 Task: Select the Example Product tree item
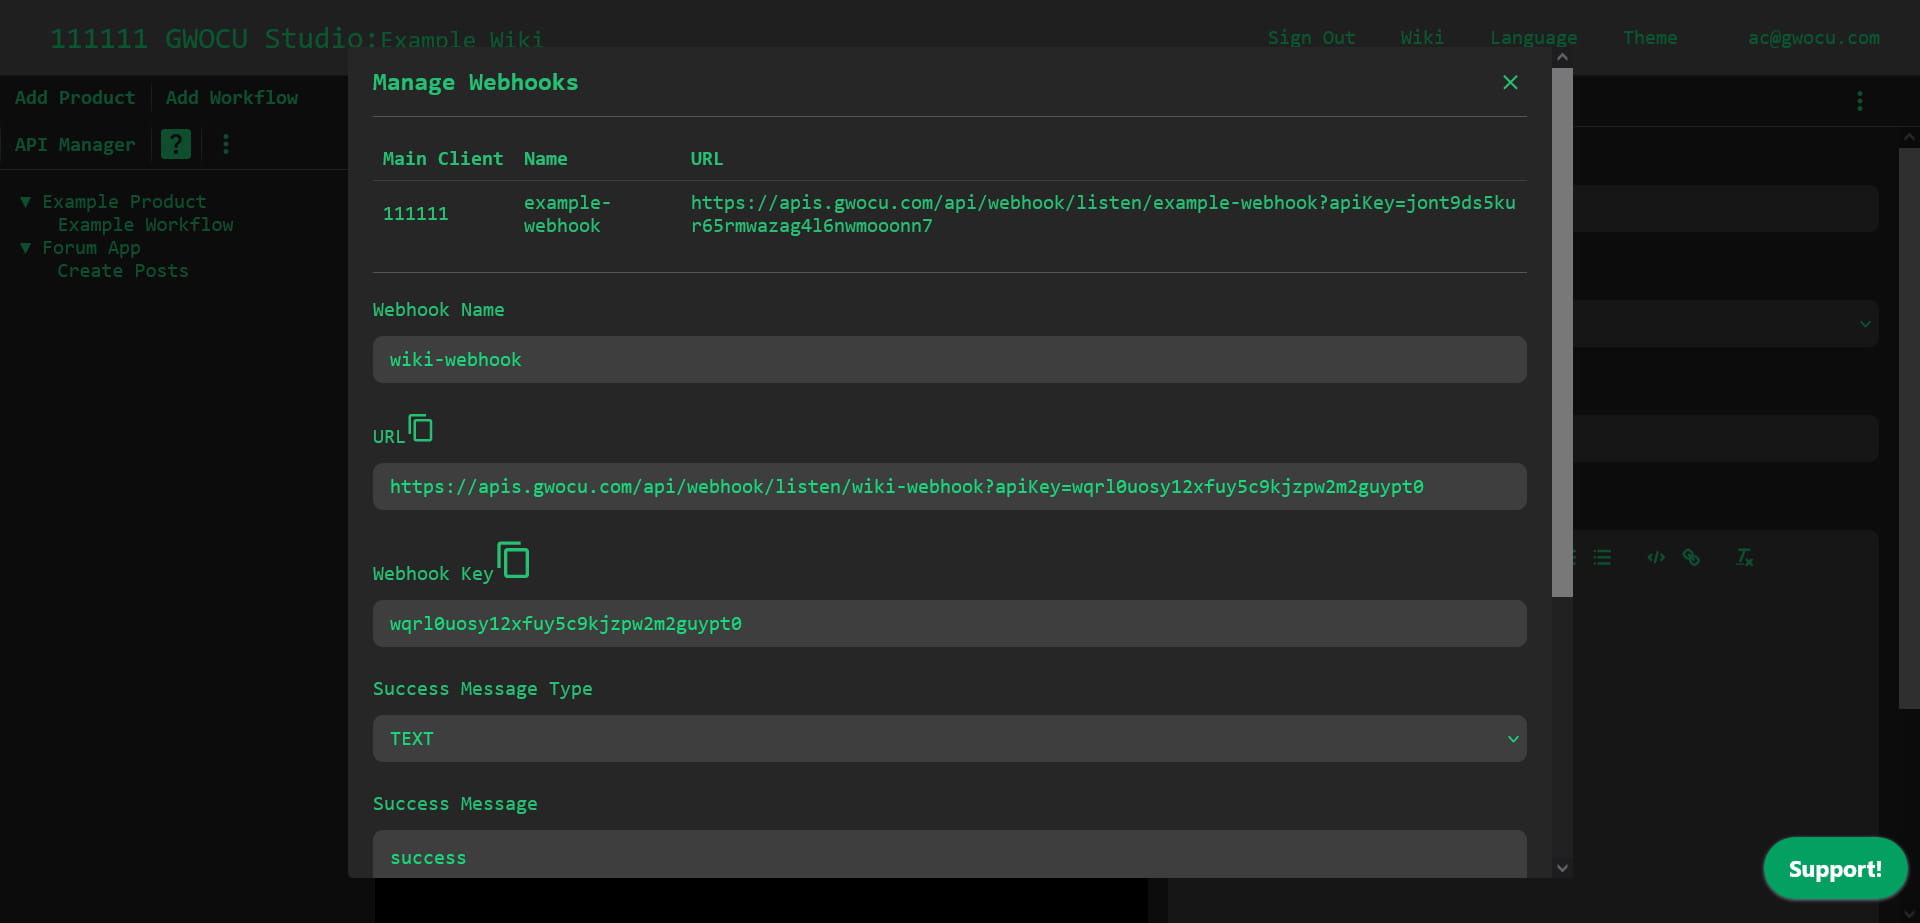pyautogui.click(x=124, y=202)
